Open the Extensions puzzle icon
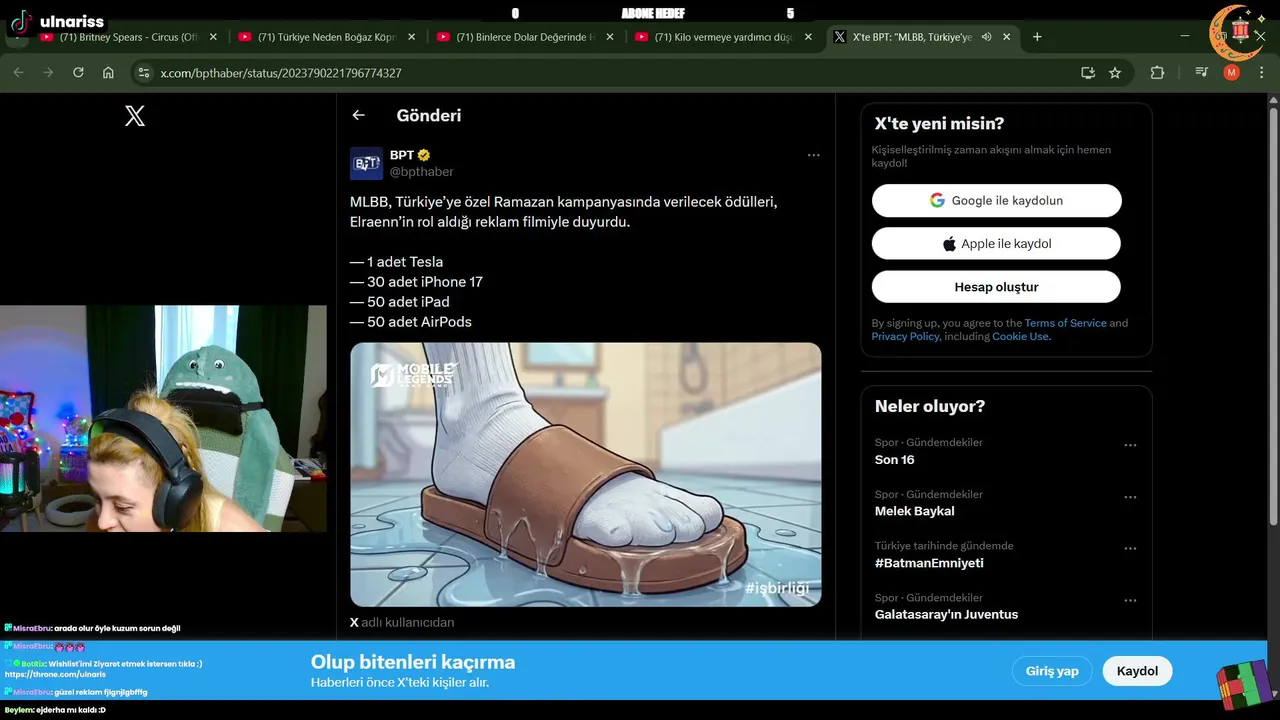The width and height of the screenshot is (1280, 720). click(1157, 72)
